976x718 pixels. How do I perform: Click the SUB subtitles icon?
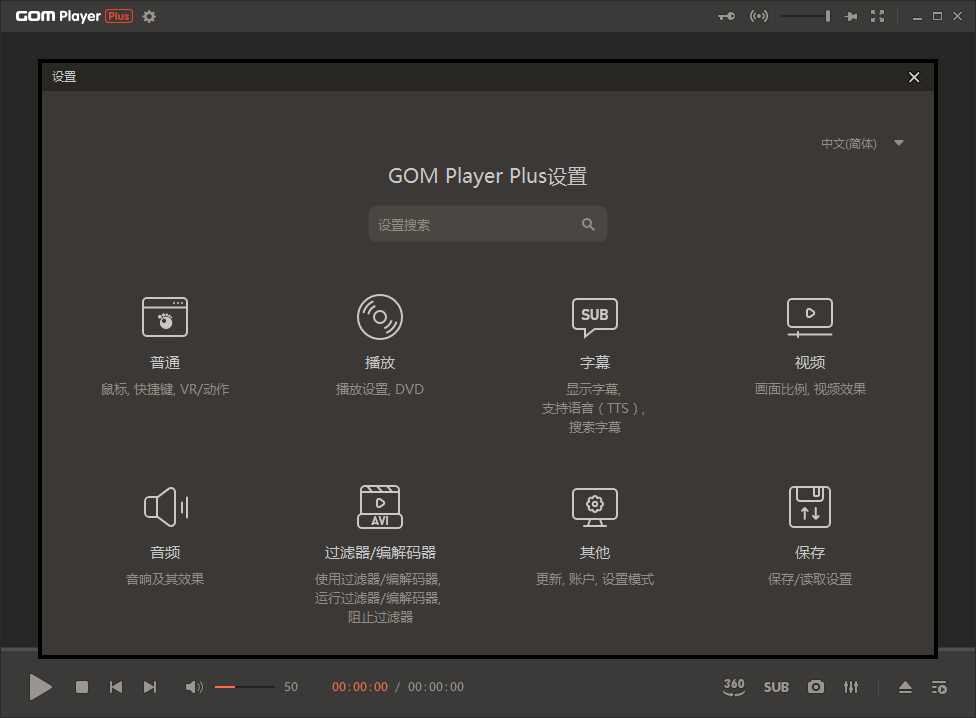[x=776, y=687]
